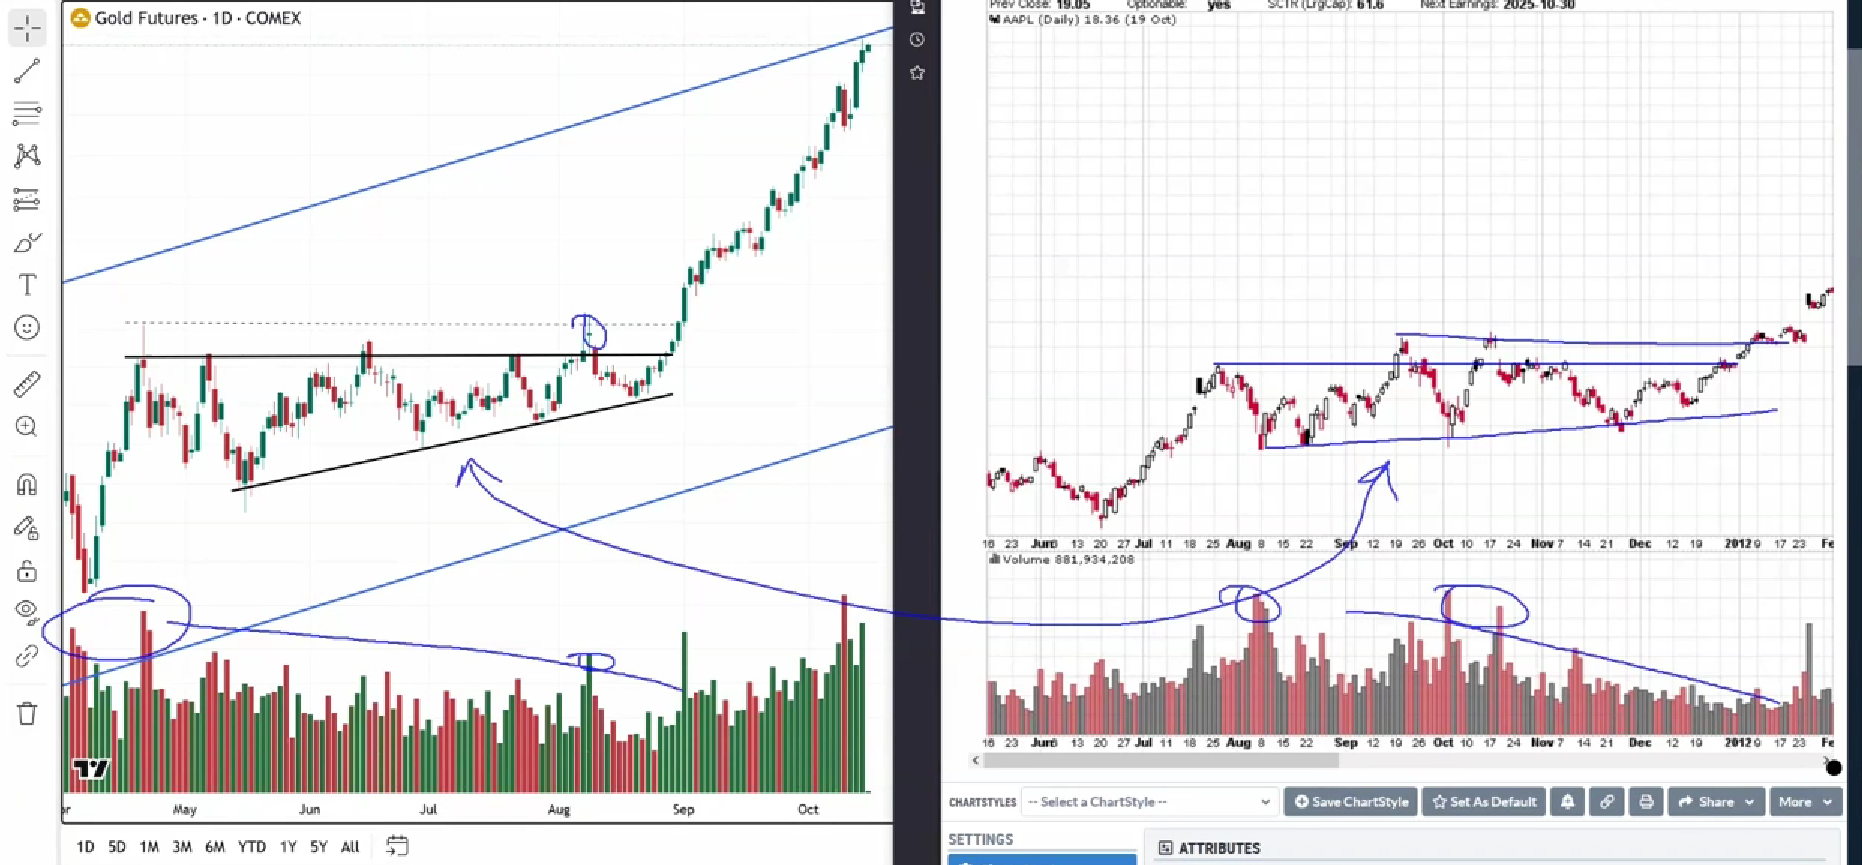Toggle magnet mode for drawings
The image size is (1862, 865).
(27, 485)
